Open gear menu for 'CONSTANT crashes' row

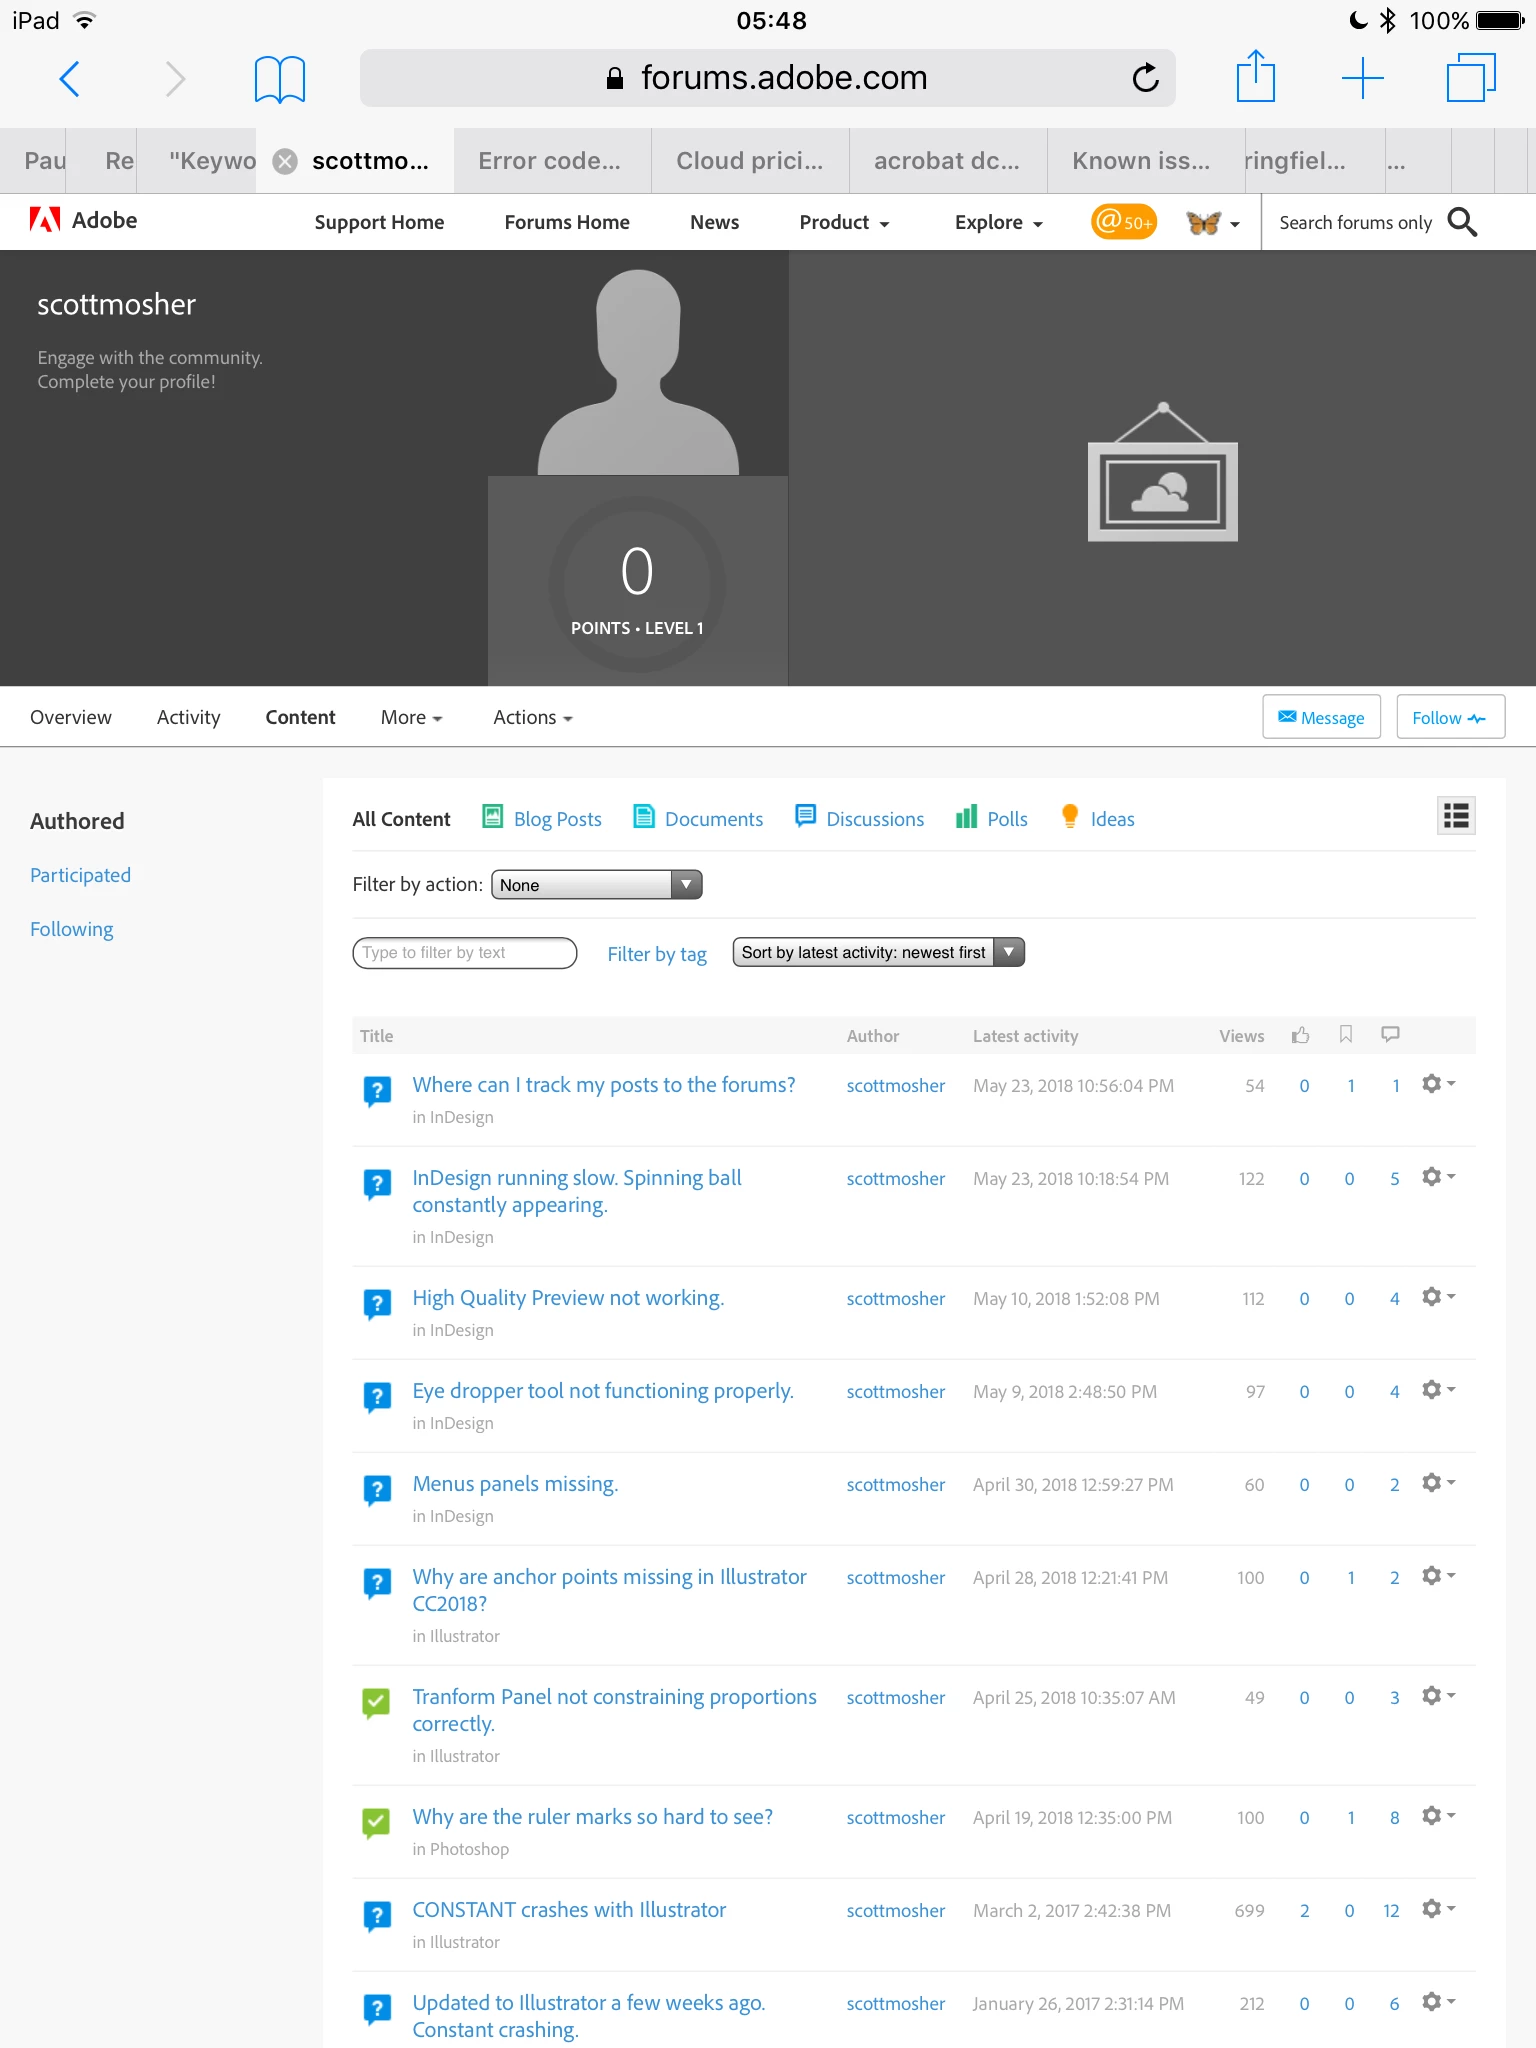coord(1438,1909)
